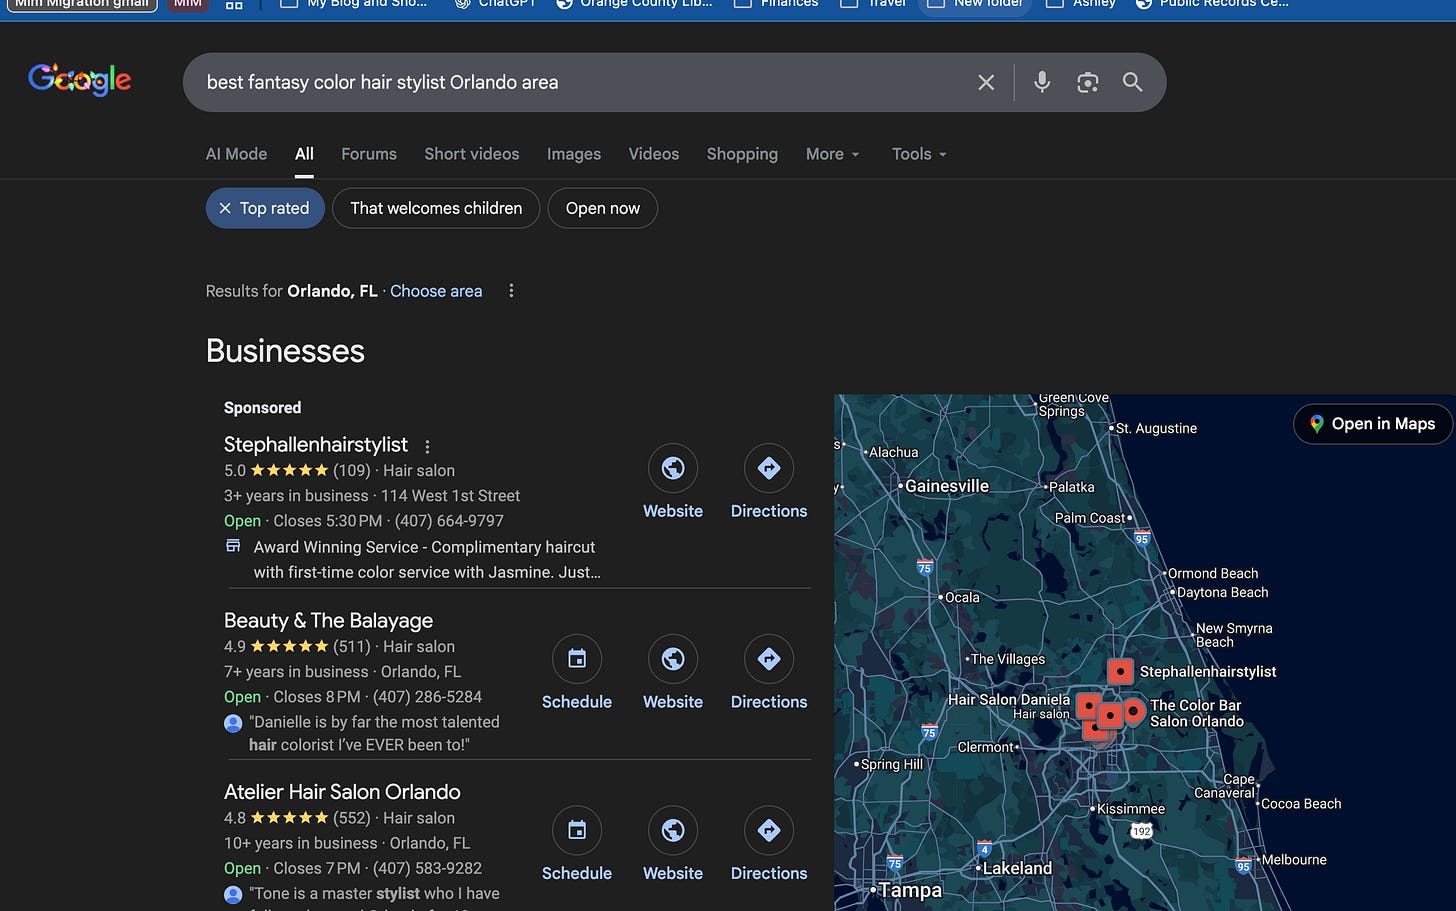Image resolution: width=1456 pixels, height=911 pixels.
Task: Open the Tools dropdown
Action: click(919, 154)
